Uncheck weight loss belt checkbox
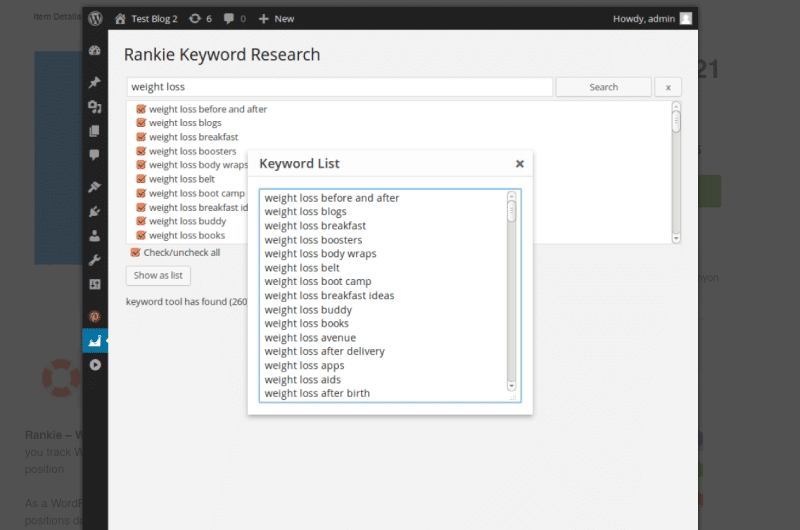 click(141, 179)
